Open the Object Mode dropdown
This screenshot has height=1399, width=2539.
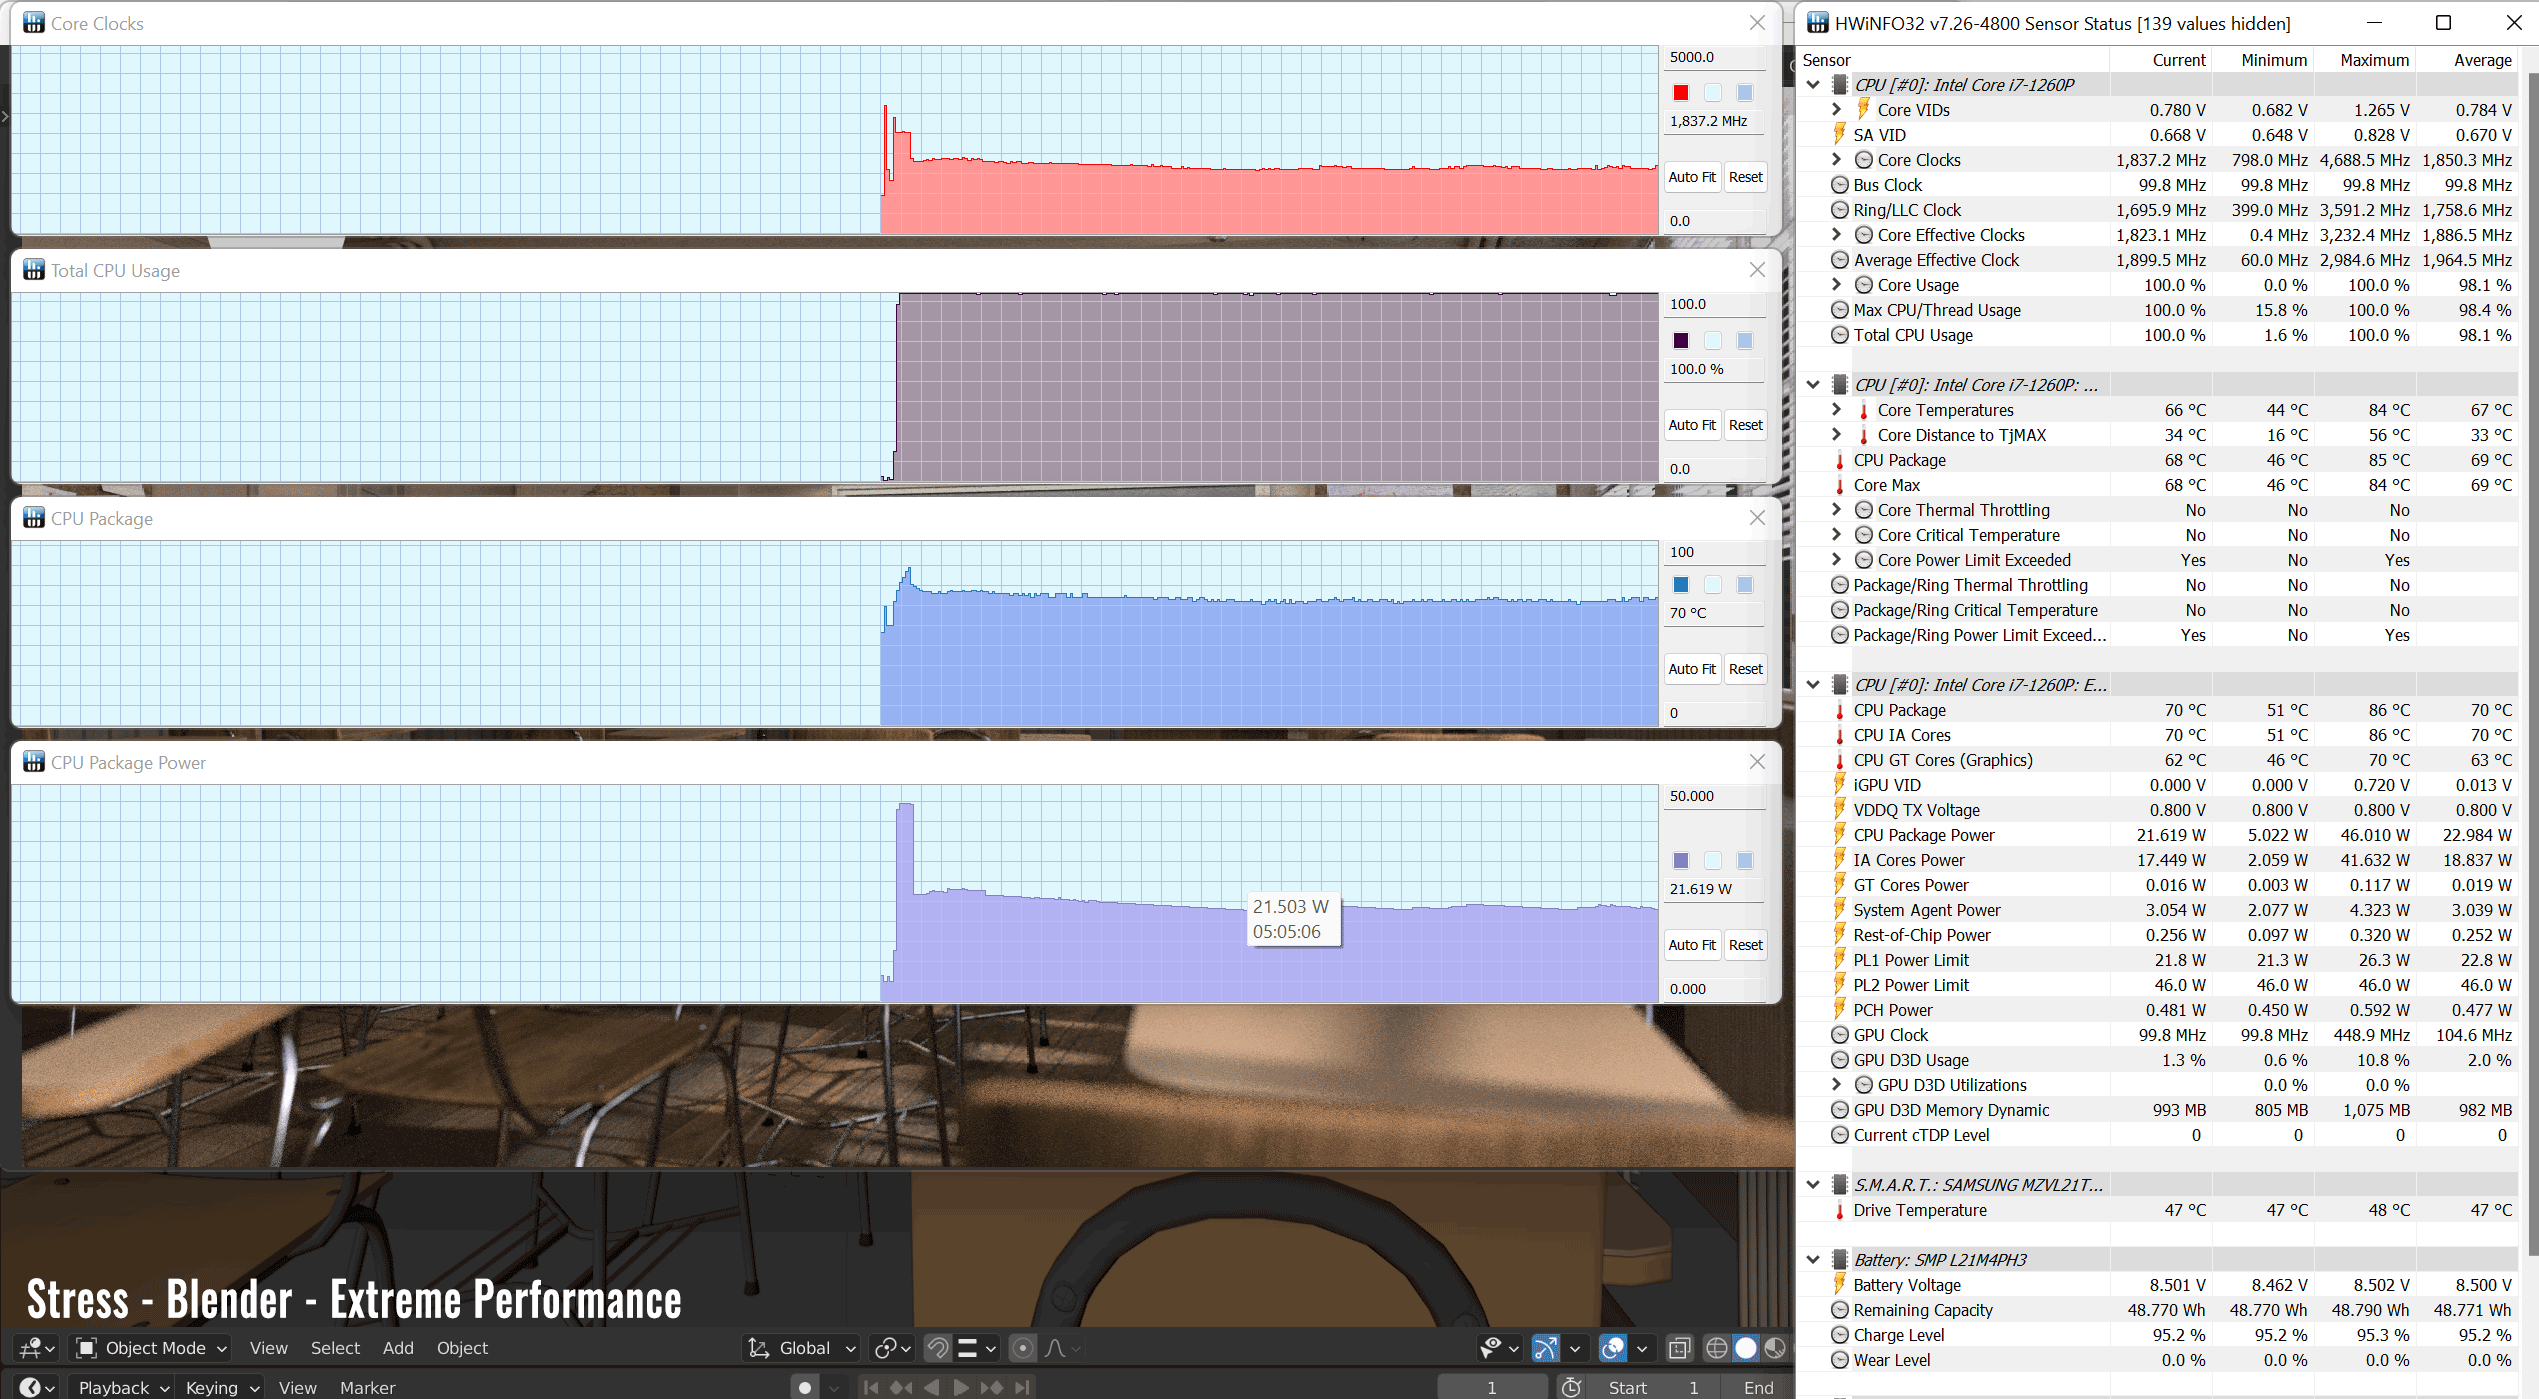(x=152, y=1348)
